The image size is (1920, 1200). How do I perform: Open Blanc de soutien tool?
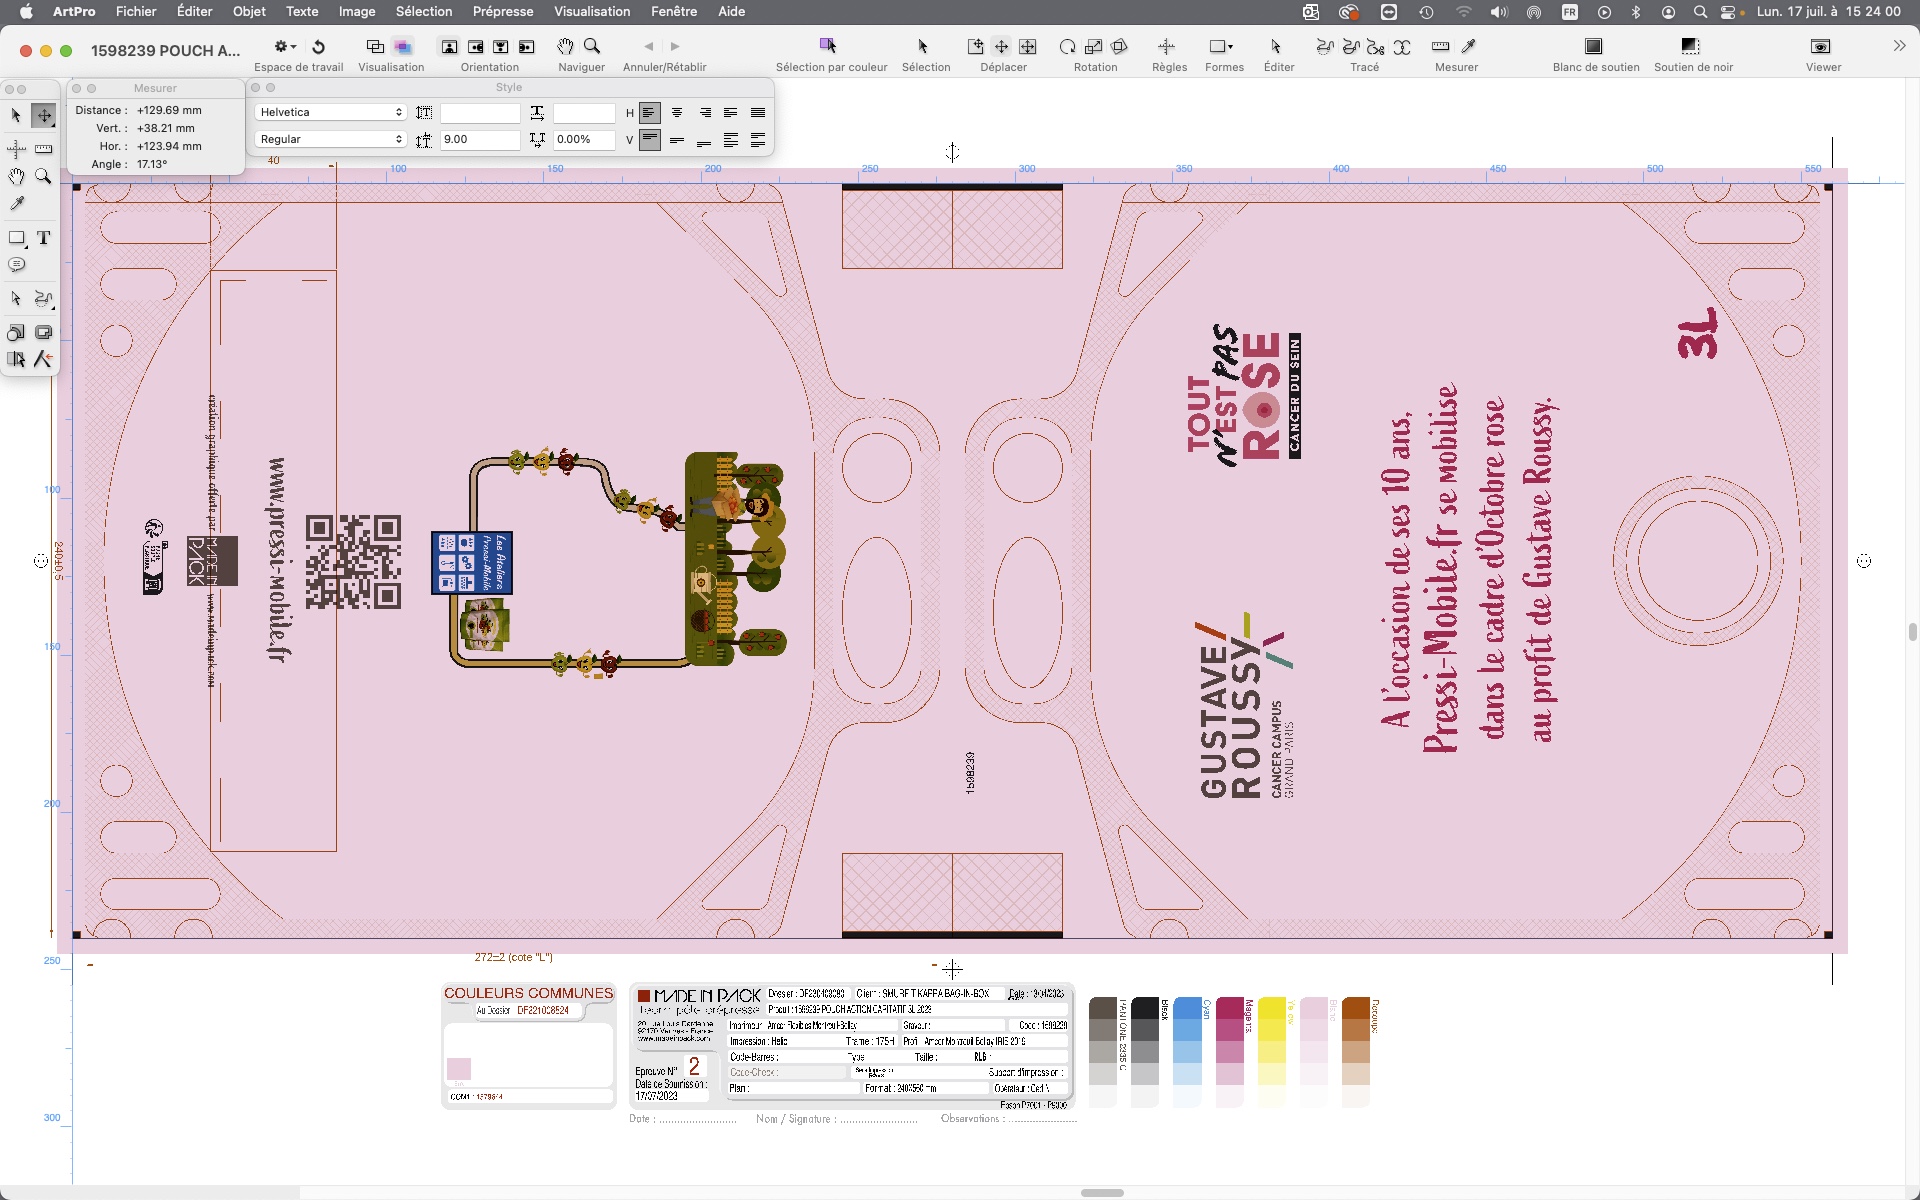(x=1594, y=47)
